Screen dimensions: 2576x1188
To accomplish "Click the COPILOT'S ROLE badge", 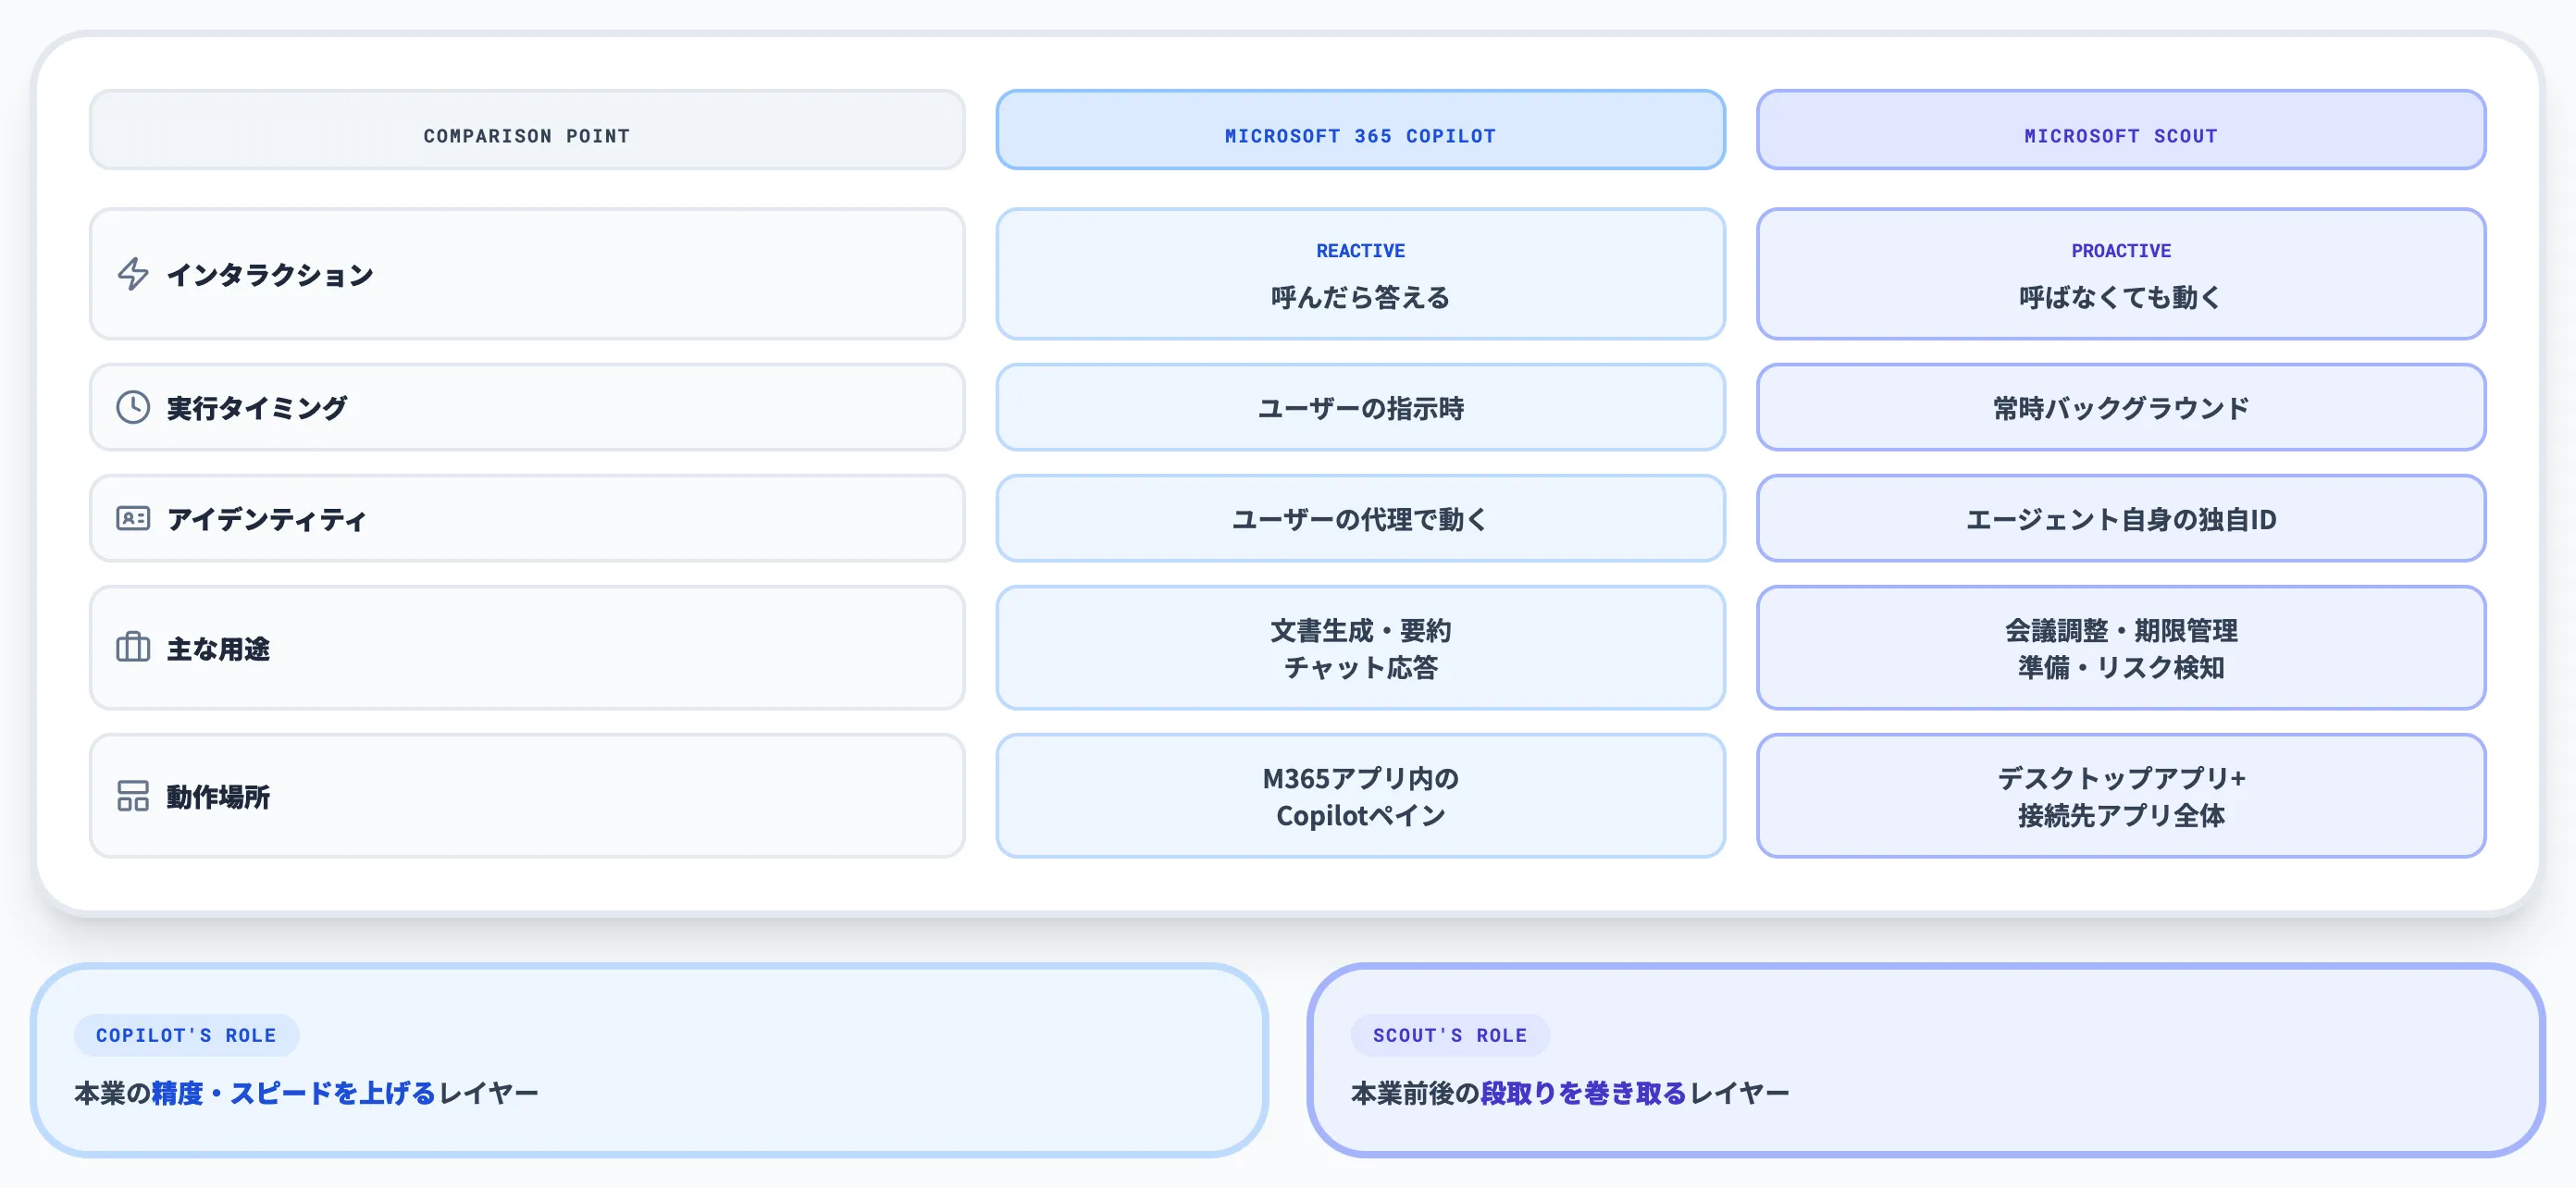I will (x=186, y=1035).
